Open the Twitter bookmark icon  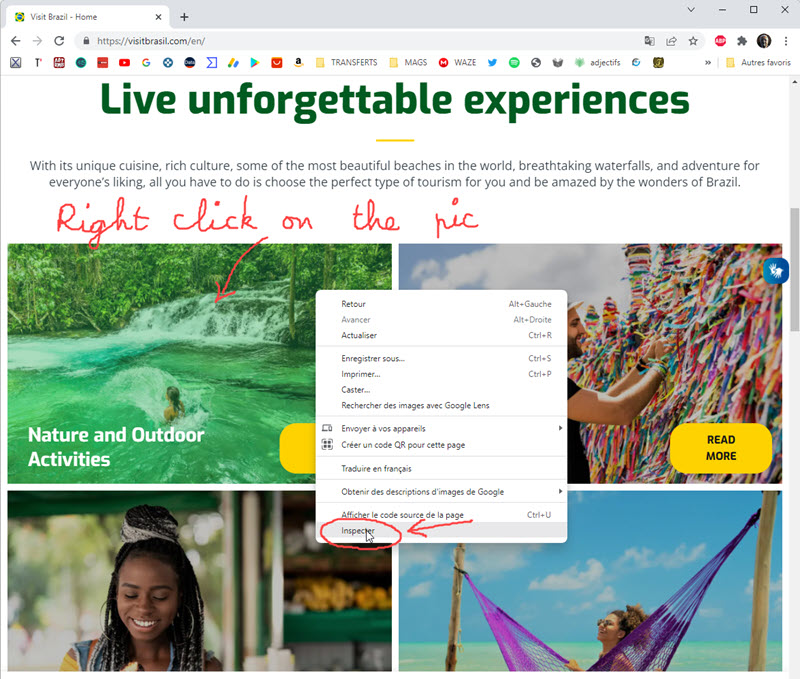[492, 63]
